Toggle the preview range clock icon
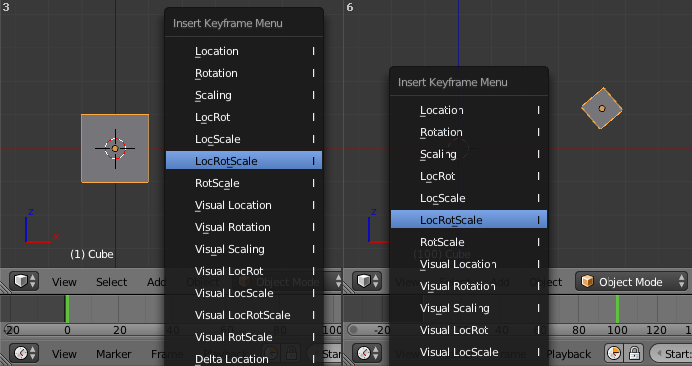This screenshot has width=692, height=366. click(x=614, y=353)
